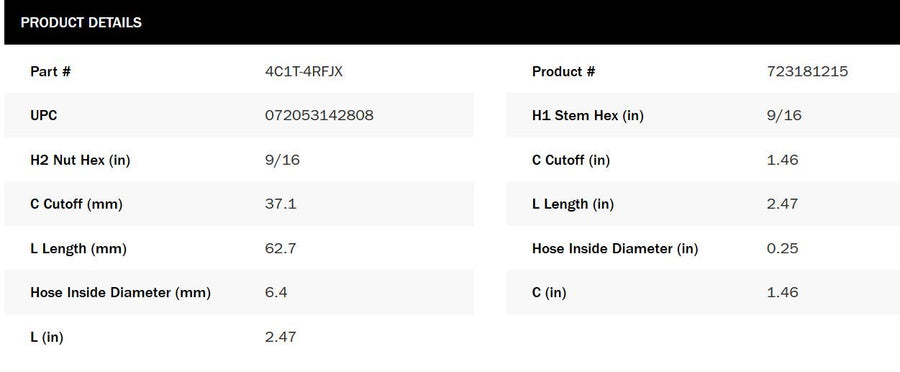The height and width of the screenshot is (372, 900).
Task: Select part number 4C1T-4RFJX
Action: 304,72
